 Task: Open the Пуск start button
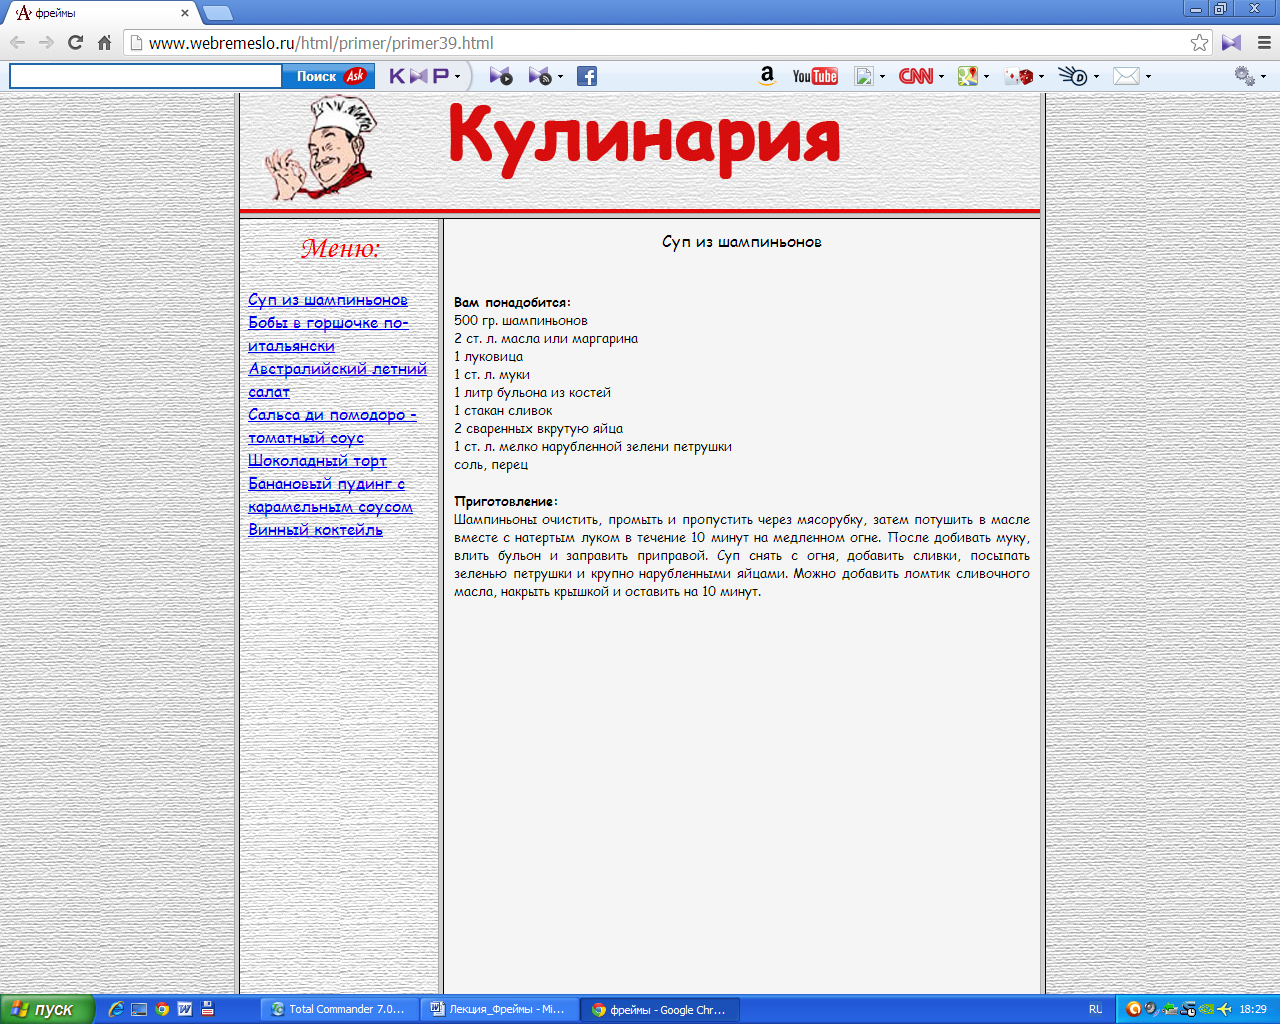point(47,1009)
